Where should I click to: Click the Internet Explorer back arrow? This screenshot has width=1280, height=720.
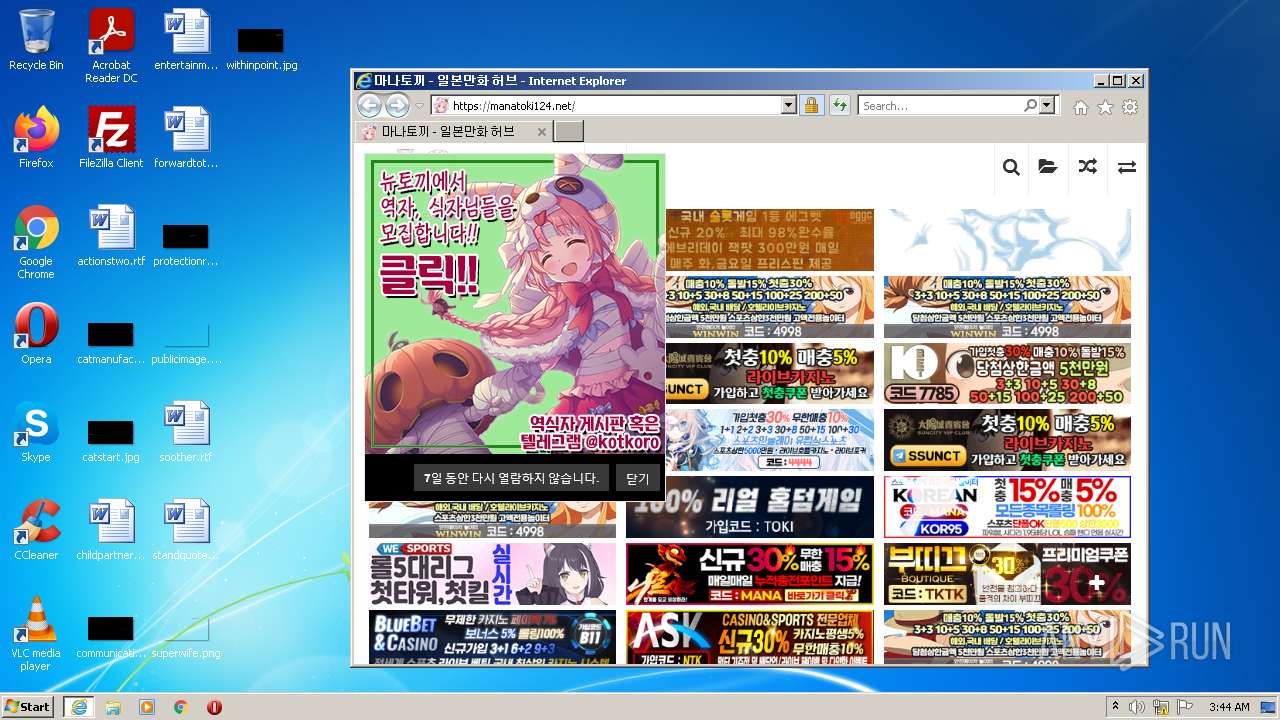(369, 105)
